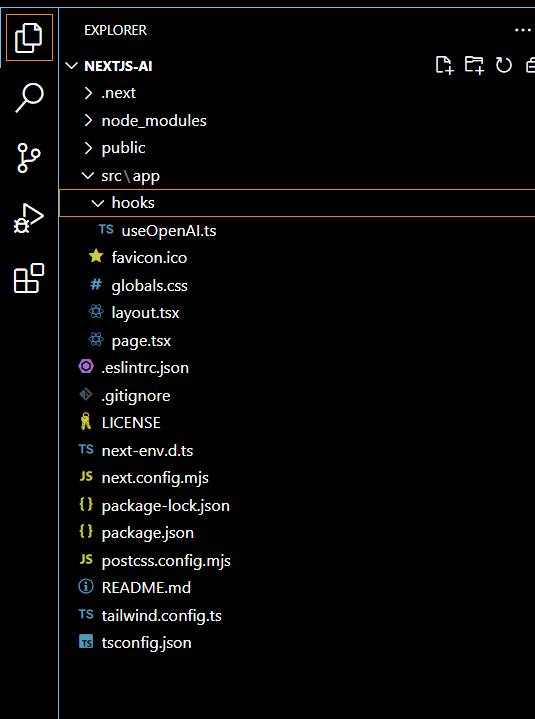Click TS icon beside tsconfig.json
This screenshot has height=719, width=535.
click(x=86, y=642)
